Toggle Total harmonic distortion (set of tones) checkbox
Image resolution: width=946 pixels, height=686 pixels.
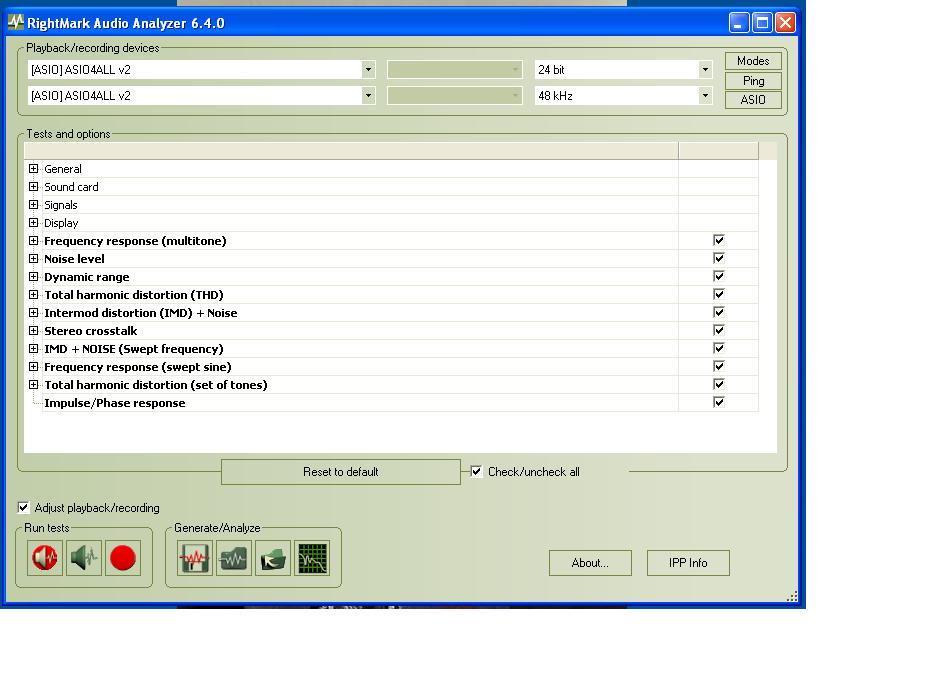[x=719, y=384]
